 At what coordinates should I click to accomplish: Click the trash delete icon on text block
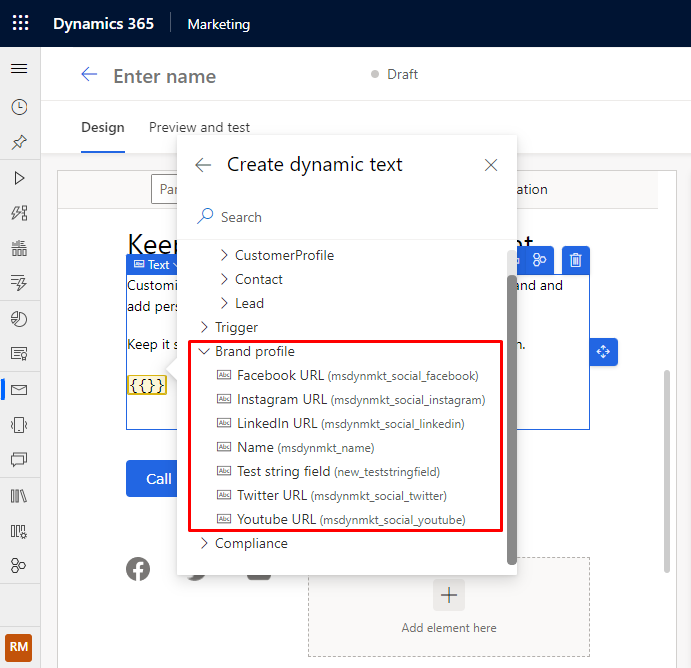coord(576,260)
